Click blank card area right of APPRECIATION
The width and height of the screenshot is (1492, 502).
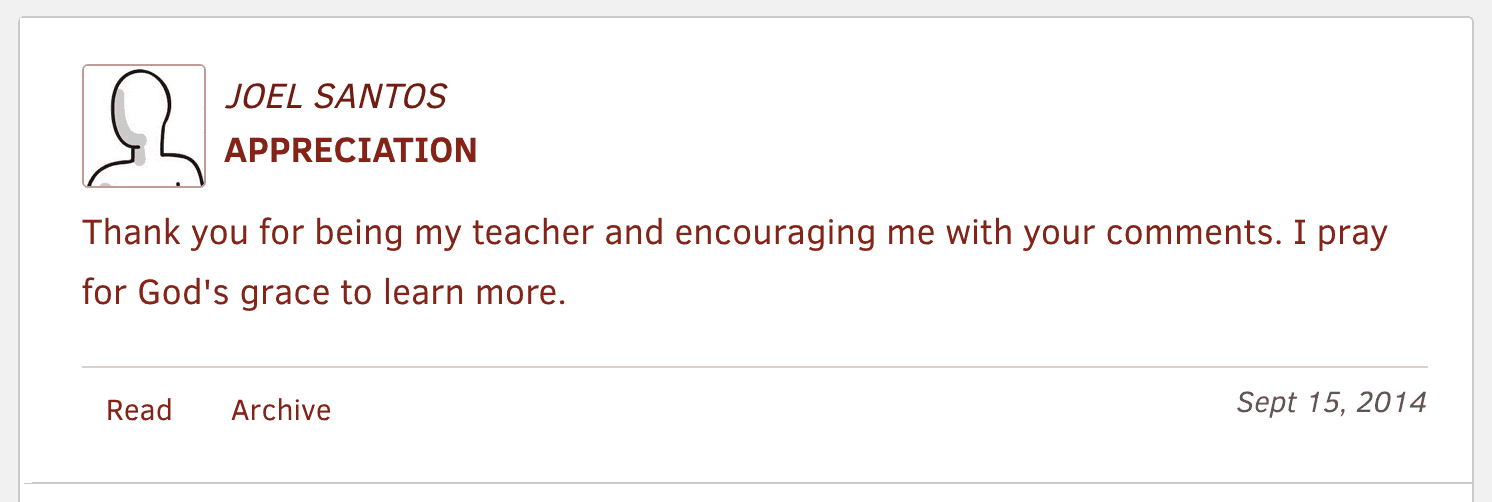tap(950, 151)
